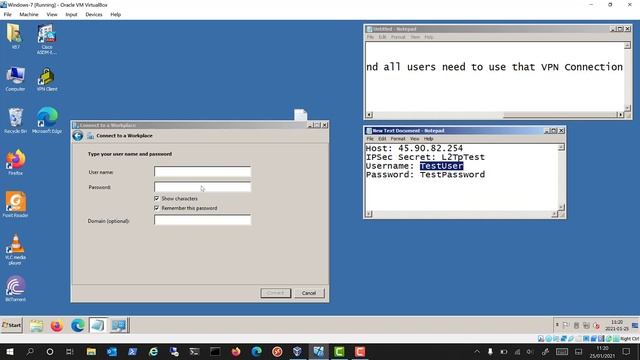Open Help menu in New Text Document Notepad
Viewport: 640px width, 360px height.
tap(429, 139)
